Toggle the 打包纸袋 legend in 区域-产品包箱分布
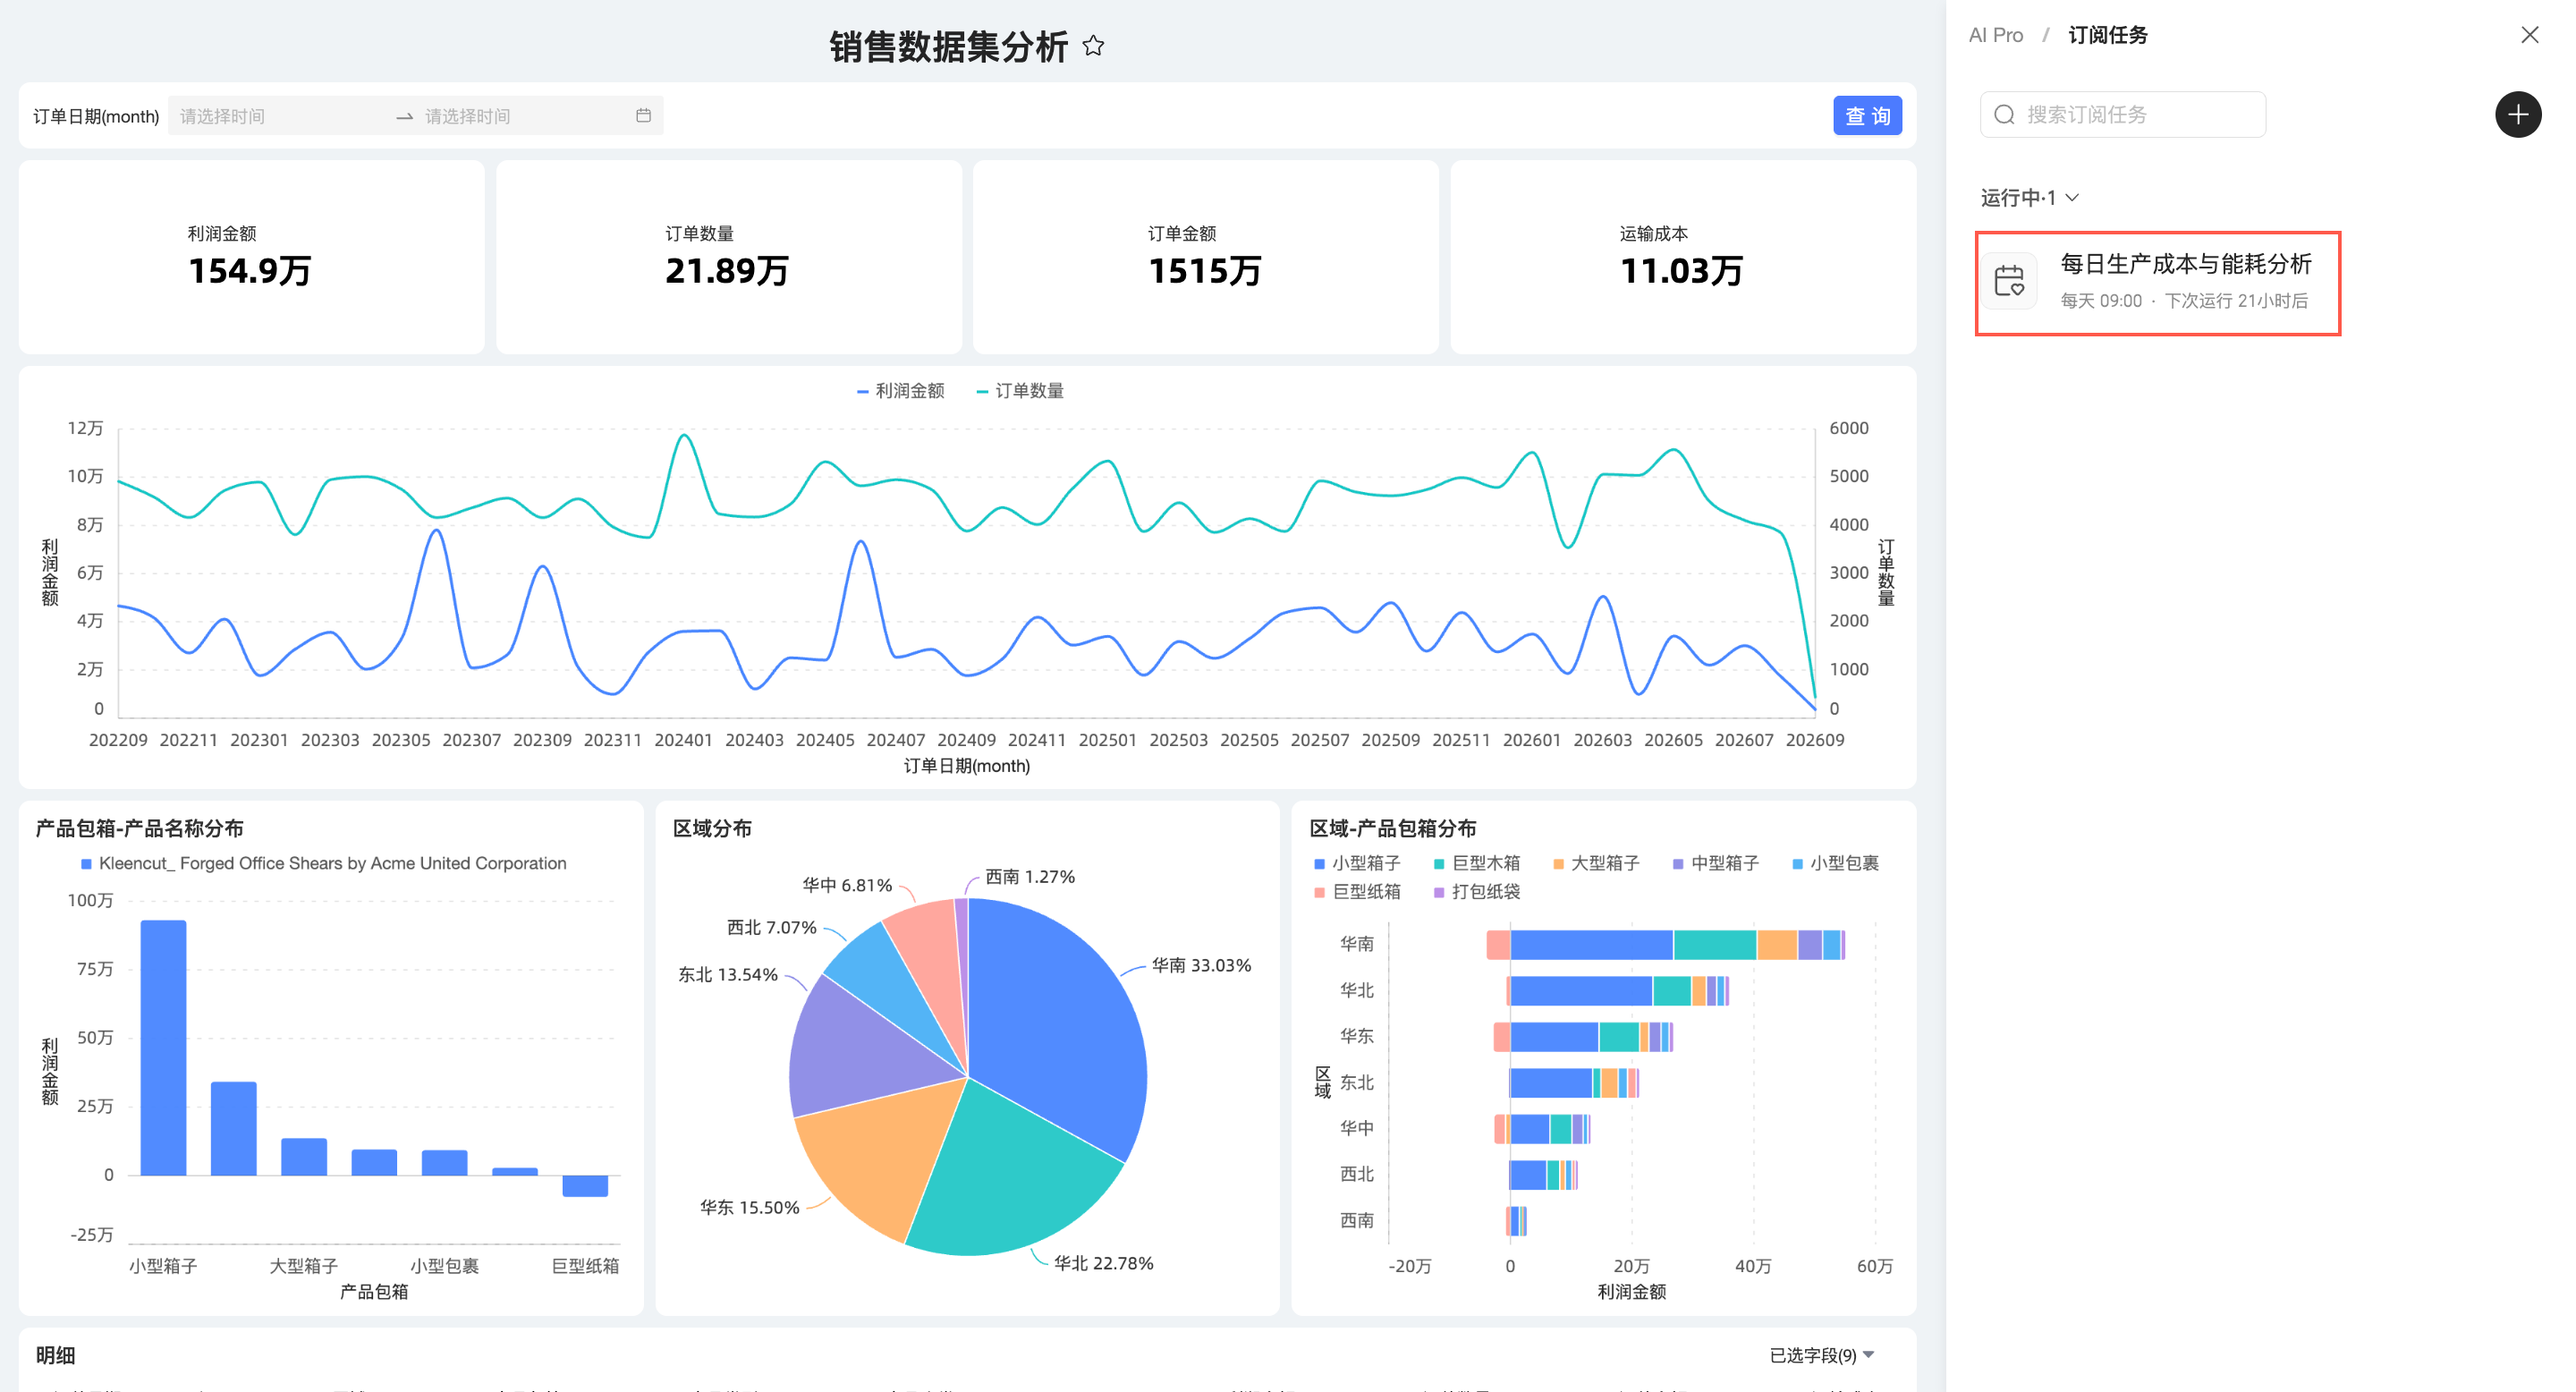The height and width of the screenshot is (1392, 2576). tap(1476, 892)
